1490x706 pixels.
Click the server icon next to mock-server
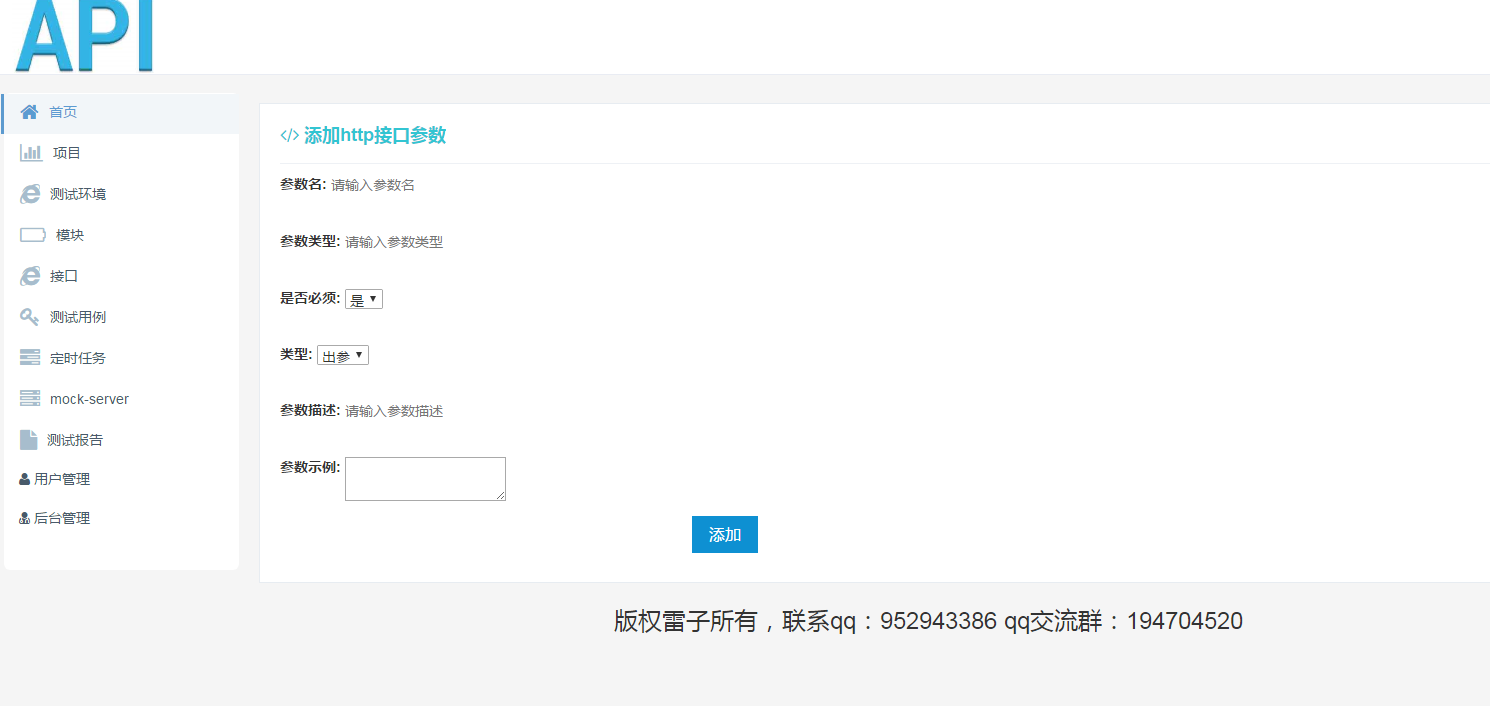point(30,399)
